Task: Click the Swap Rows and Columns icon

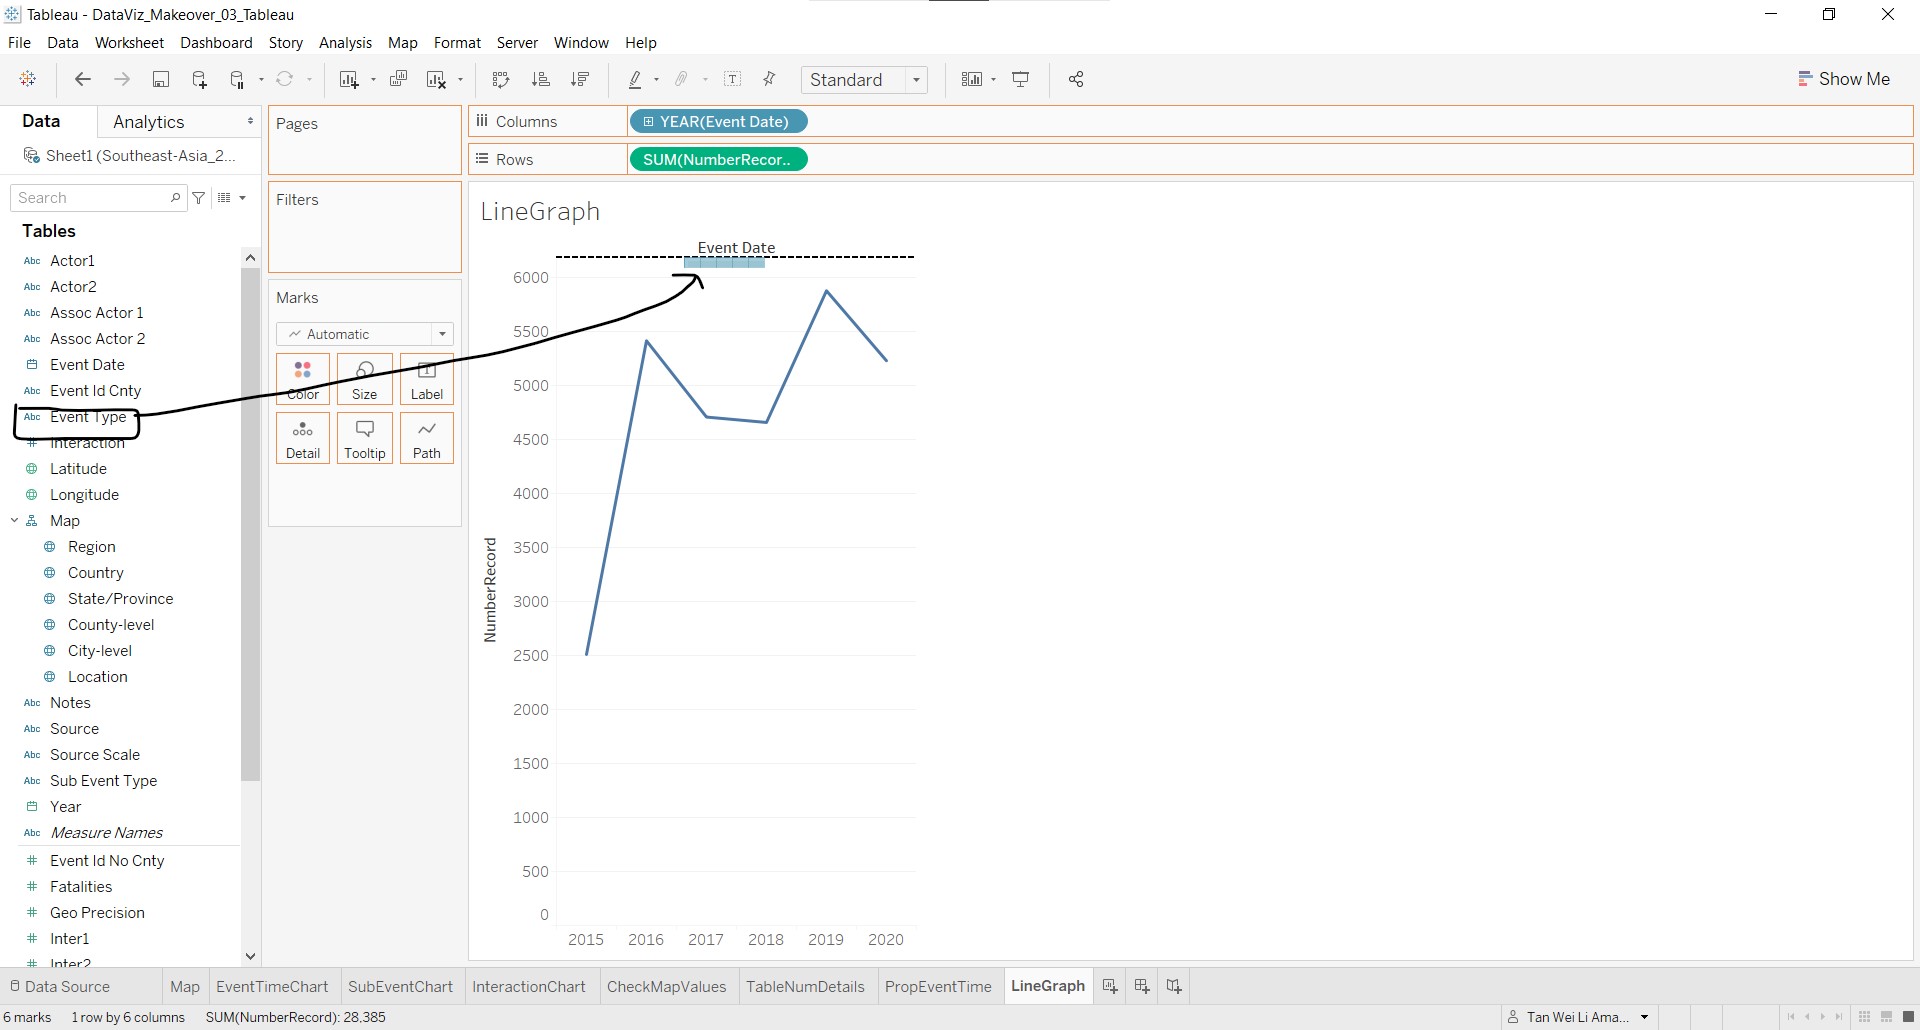Action: pyautogui.click(x=501, y=80)
